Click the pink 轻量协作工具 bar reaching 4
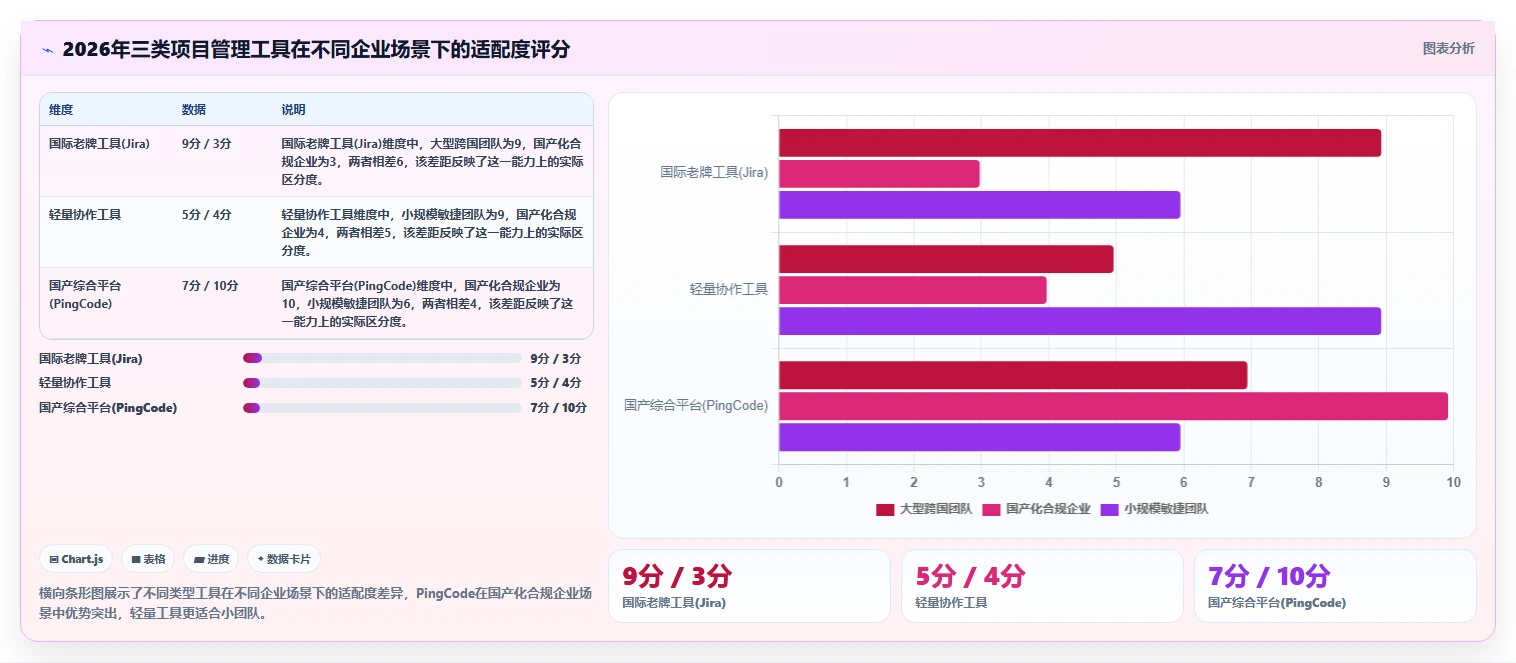Screen dimensions: 1516x663 coord(912,290)
